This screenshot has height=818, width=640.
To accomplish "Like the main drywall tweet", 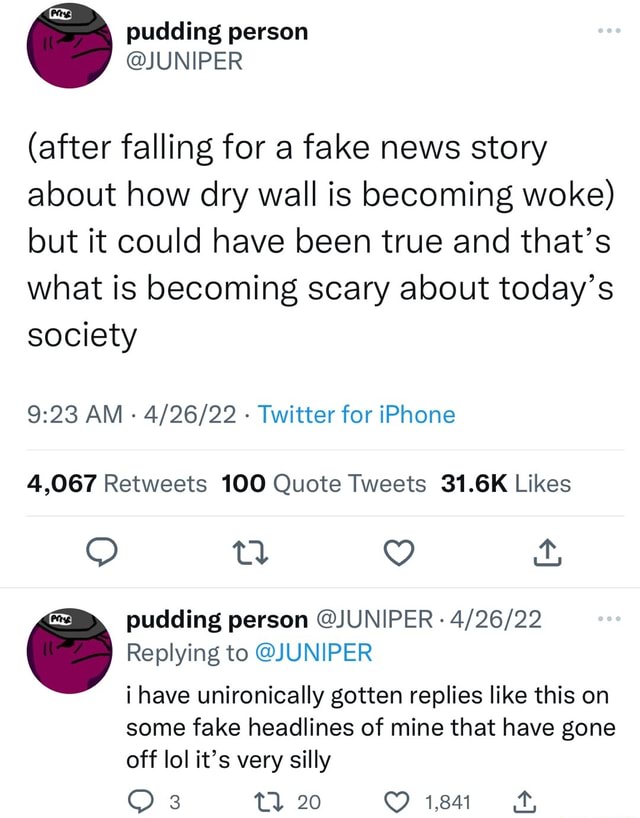I will [x=398, y=551].
